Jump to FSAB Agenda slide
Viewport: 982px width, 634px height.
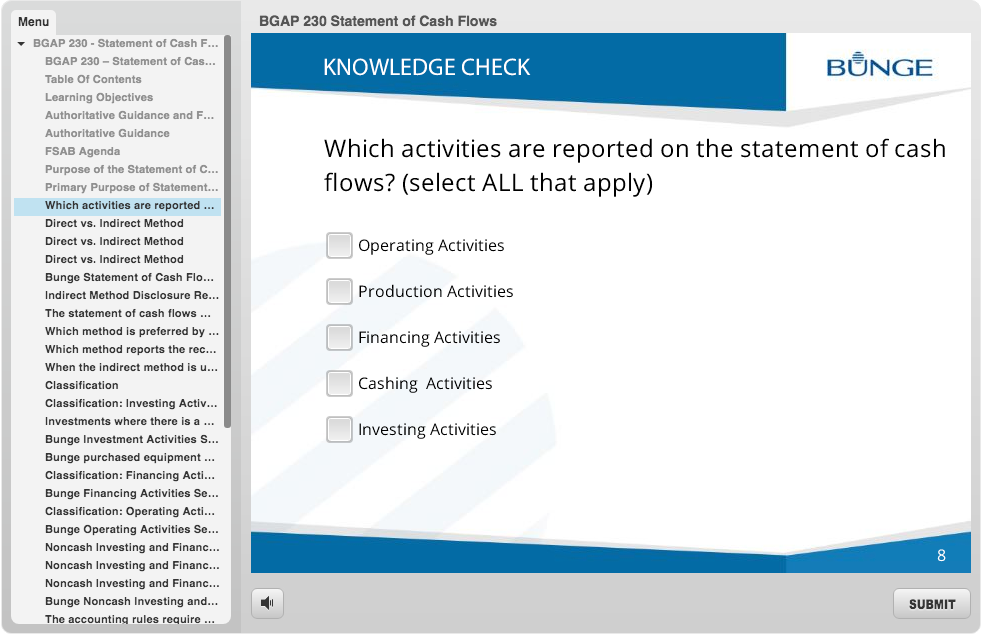pyautogui.click(x=82, y=152)
